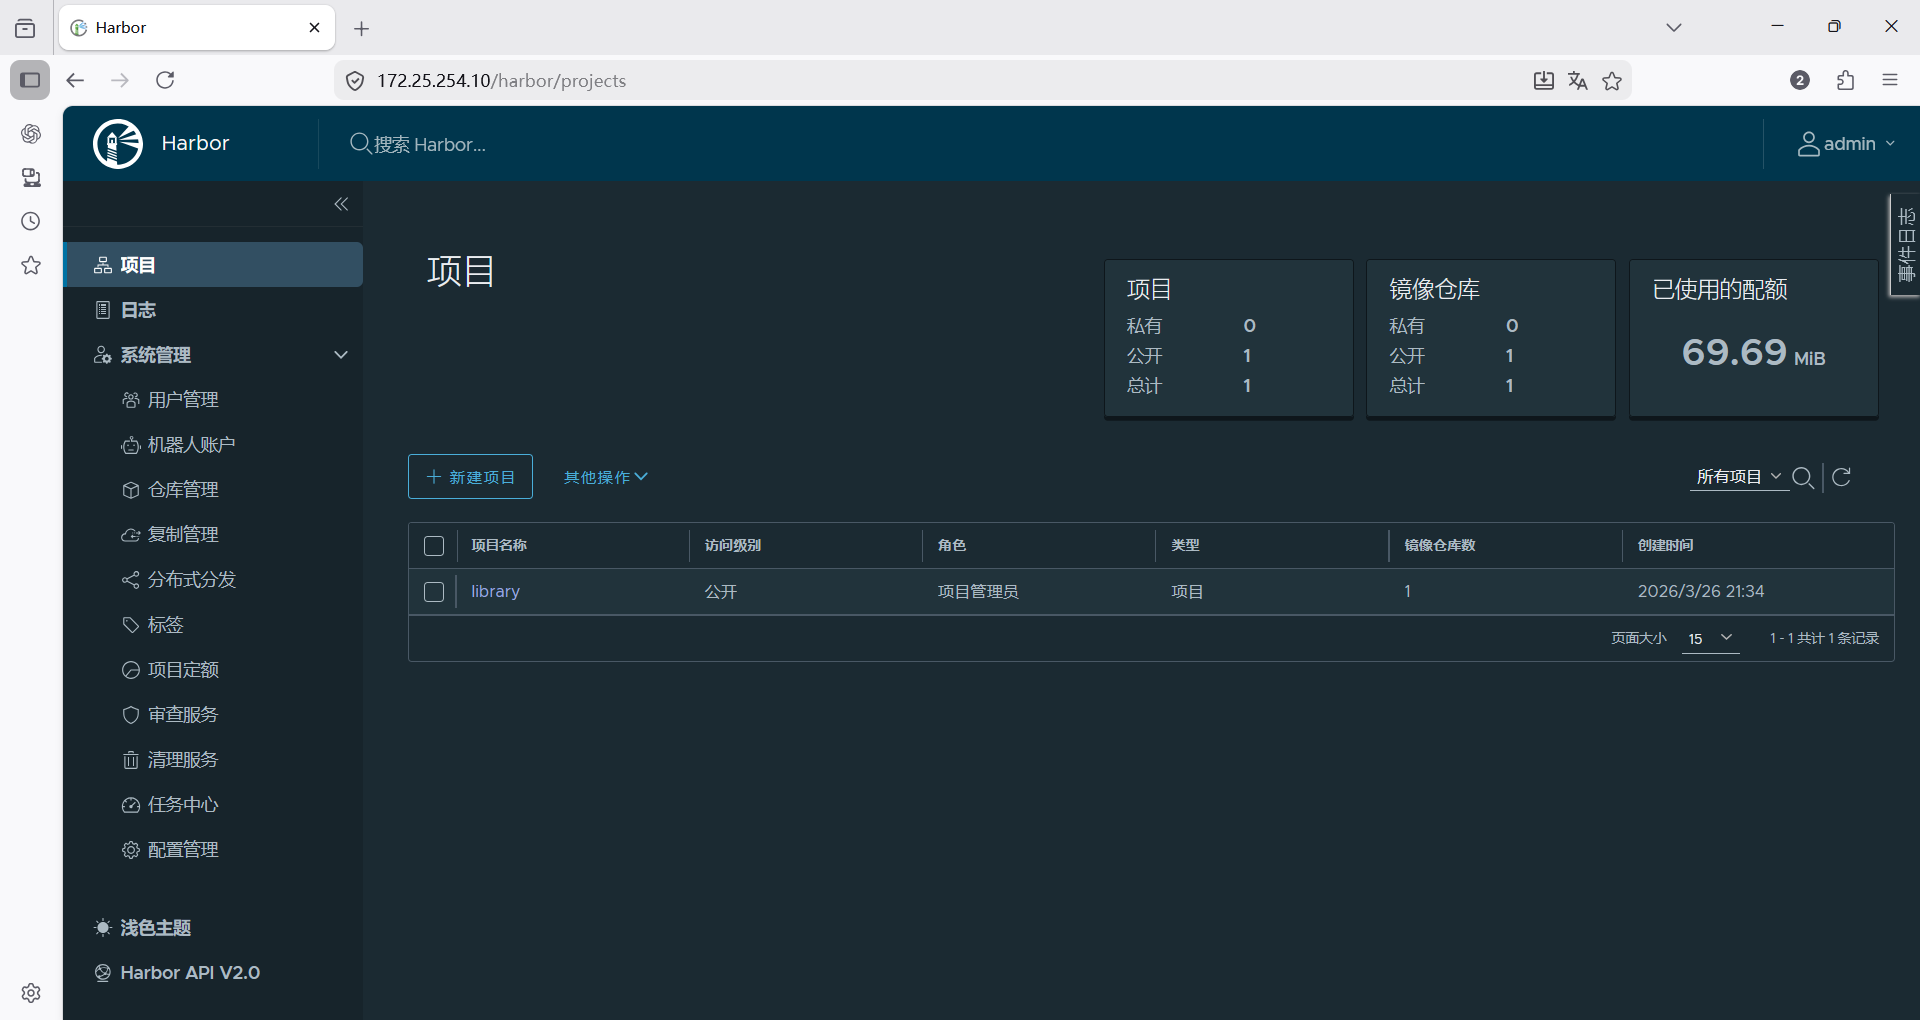Open the recent browsing folder icon at top left

click(25, 28)
